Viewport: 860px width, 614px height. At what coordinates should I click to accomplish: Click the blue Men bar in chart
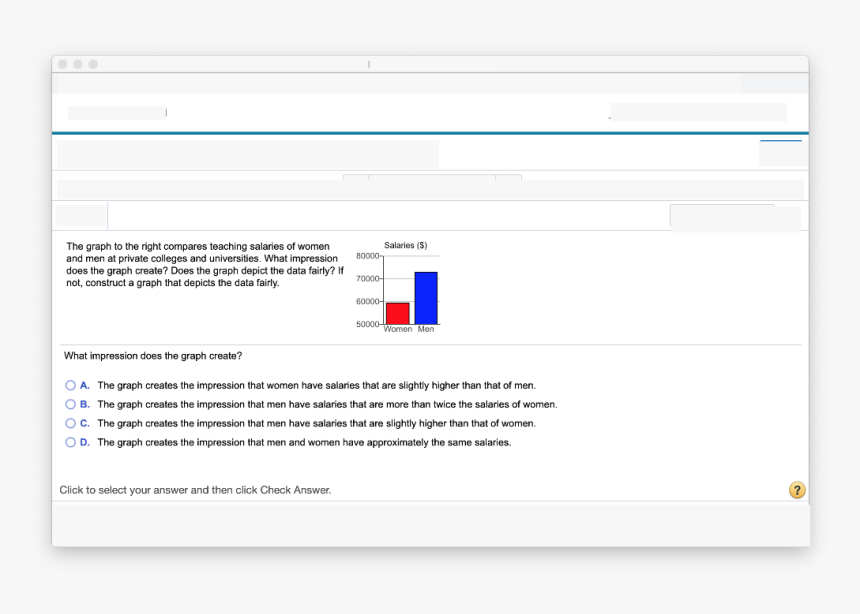(x=426, y=298)
